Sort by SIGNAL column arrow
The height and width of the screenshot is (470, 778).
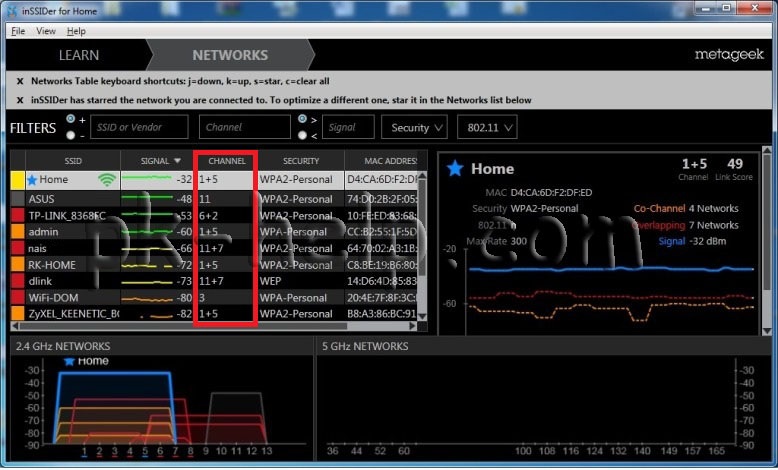point(177,161)
